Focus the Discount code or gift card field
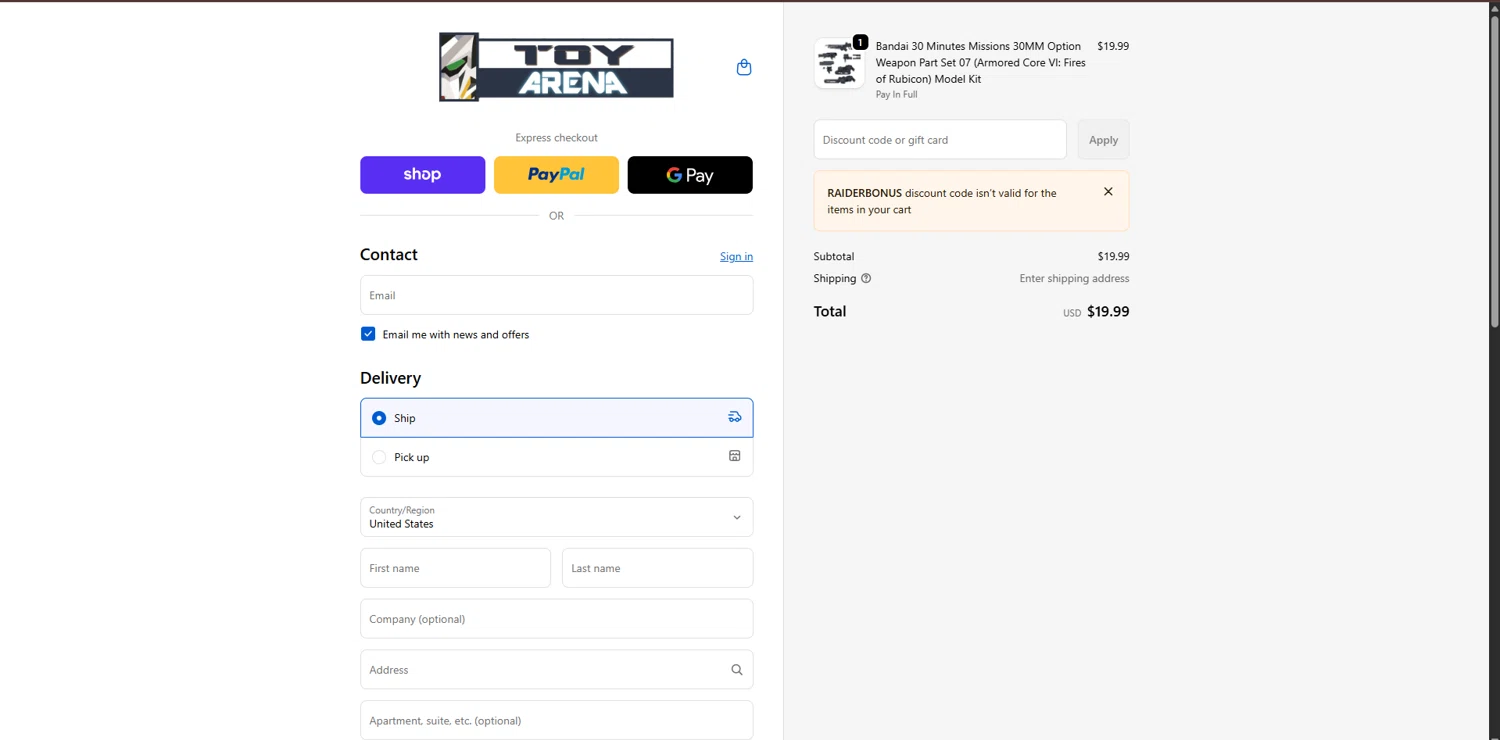This screenshot has height=740, width=1500. point(940,140)
